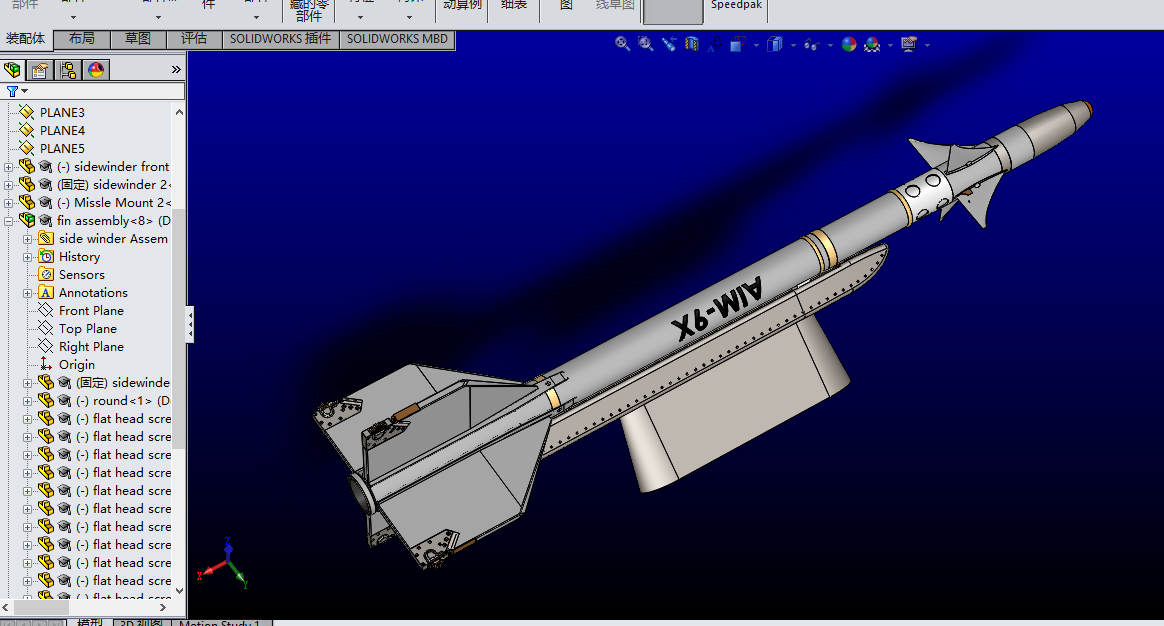
Task: Click the PLANE3 plane icon
Action: (27, 112)
